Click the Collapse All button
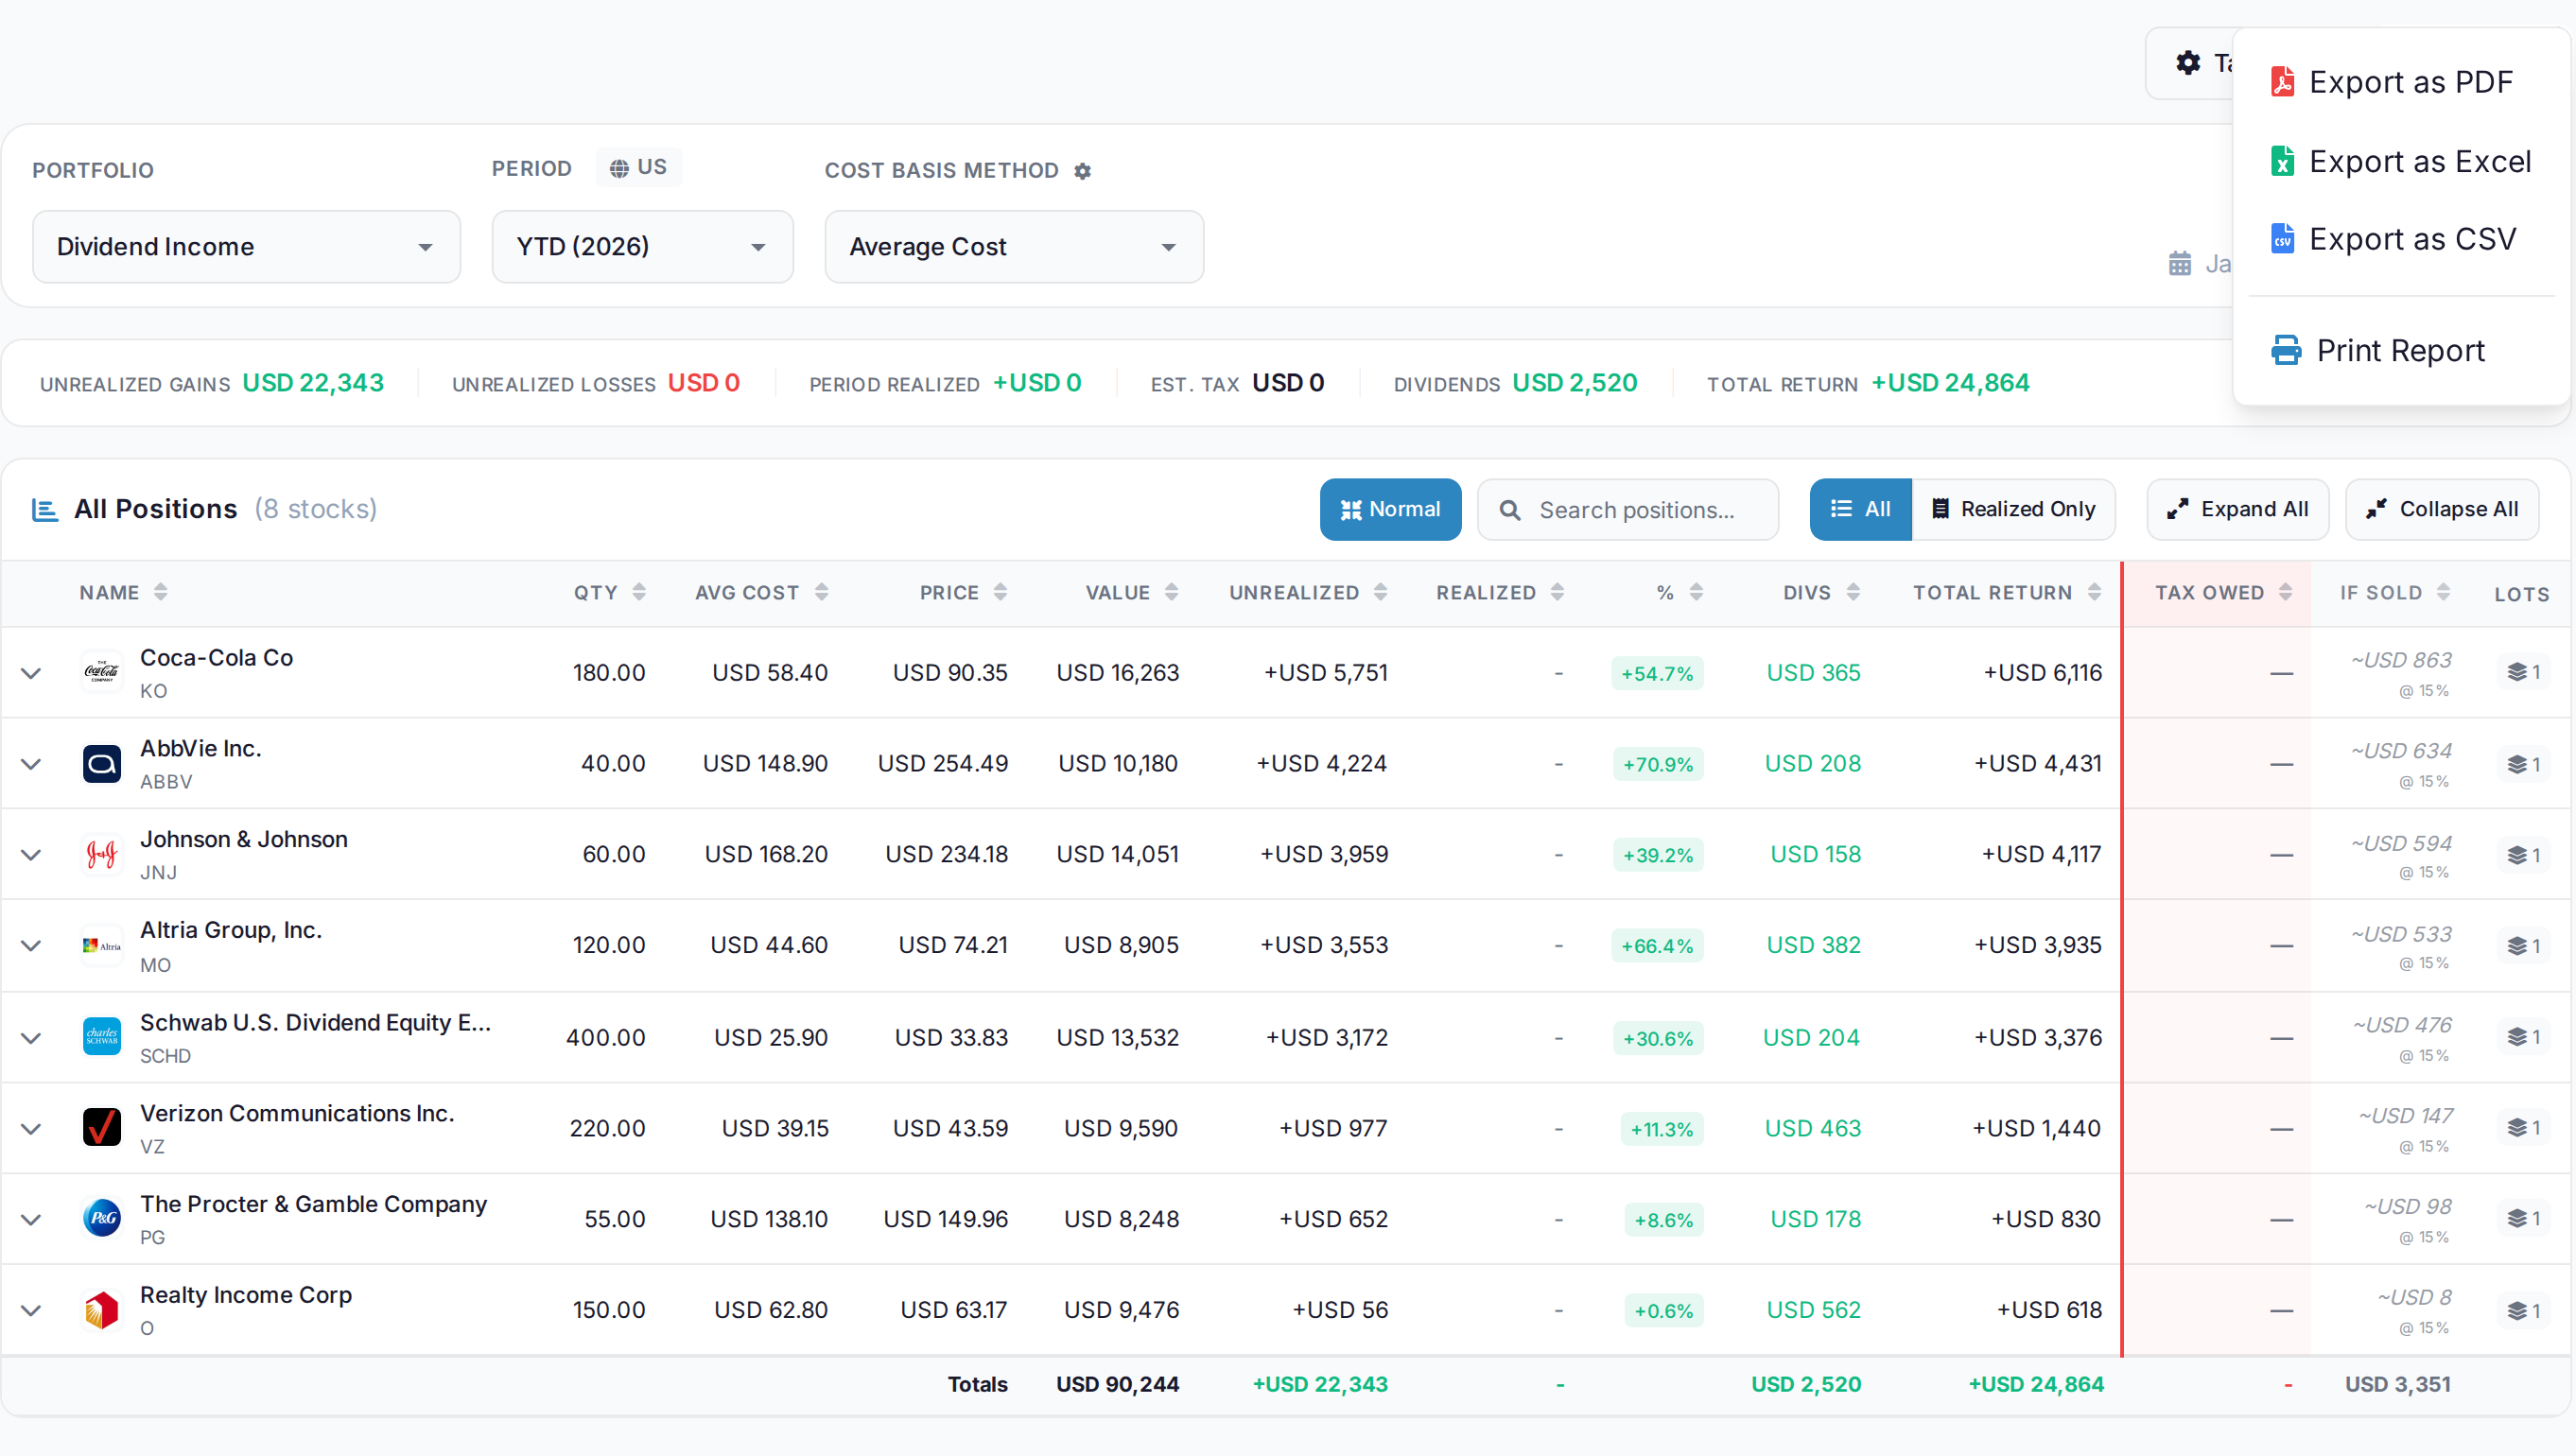This screenshot has width=2576, height=1456. coord(2442,510)
